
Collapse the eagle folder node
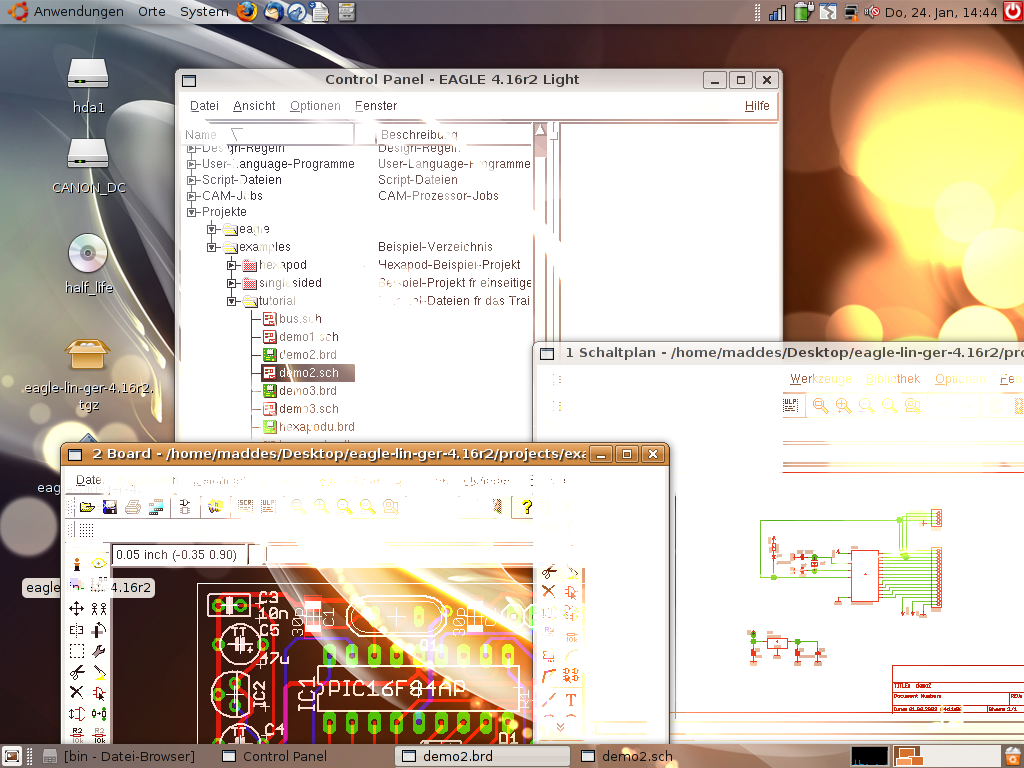tap(212, 229)
